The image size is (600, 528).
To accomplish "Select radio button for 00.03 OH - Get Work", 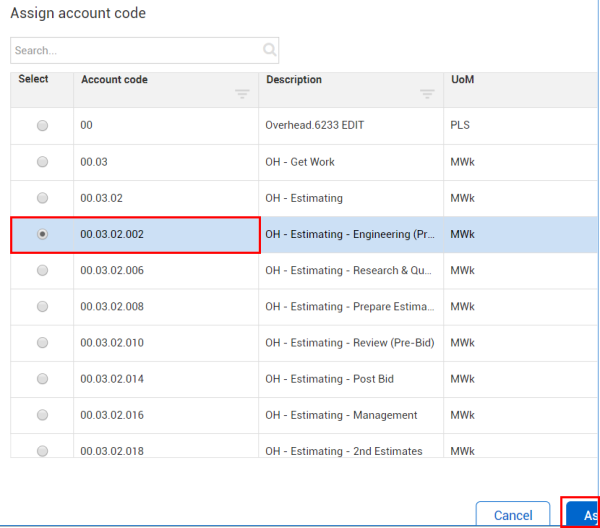I will pyautogui.click(x=42, y=162).
